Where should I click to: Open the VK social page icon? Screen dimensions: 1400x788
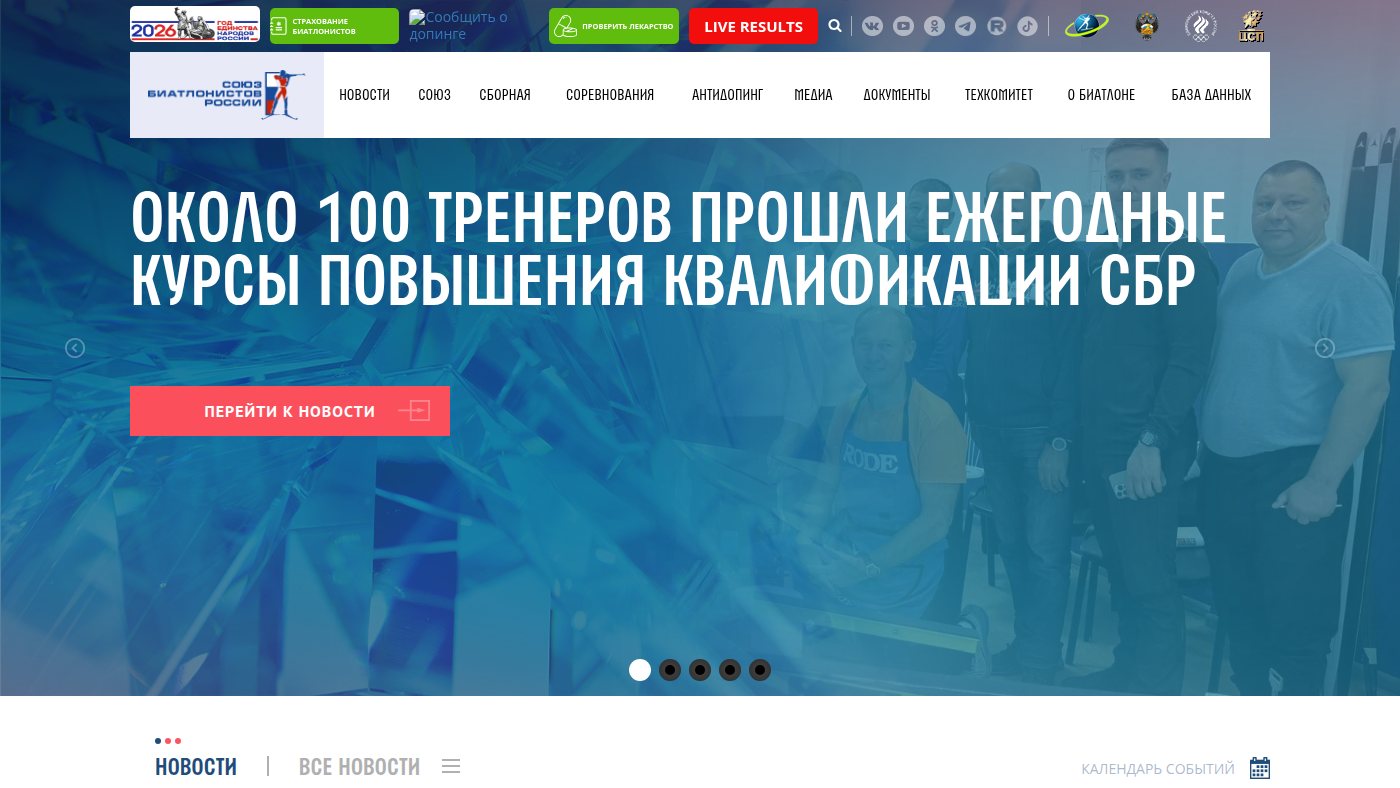point(872,26)
